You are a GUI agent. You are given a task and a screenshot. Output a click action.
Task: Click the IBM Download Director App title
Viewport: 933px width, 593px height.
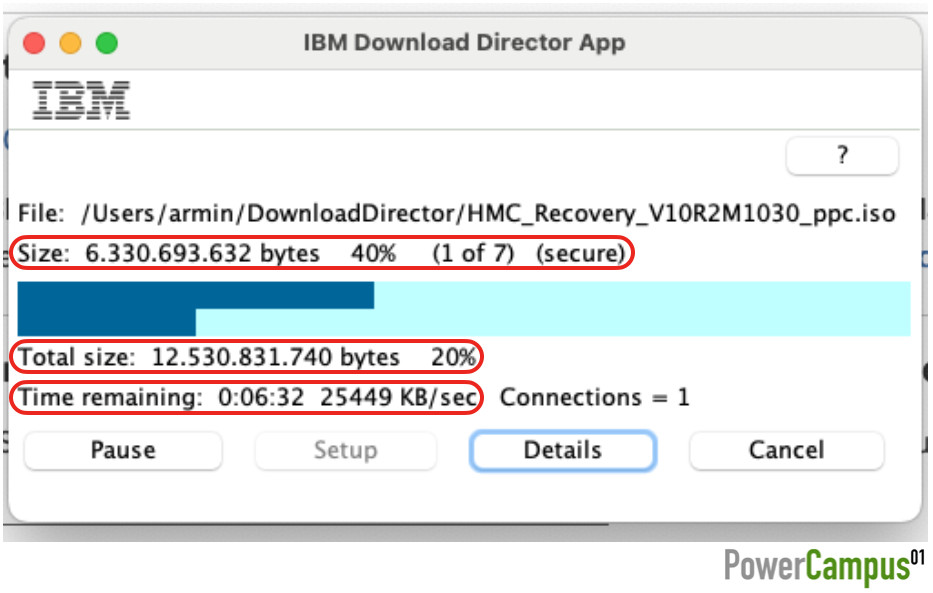click(464, 43)
